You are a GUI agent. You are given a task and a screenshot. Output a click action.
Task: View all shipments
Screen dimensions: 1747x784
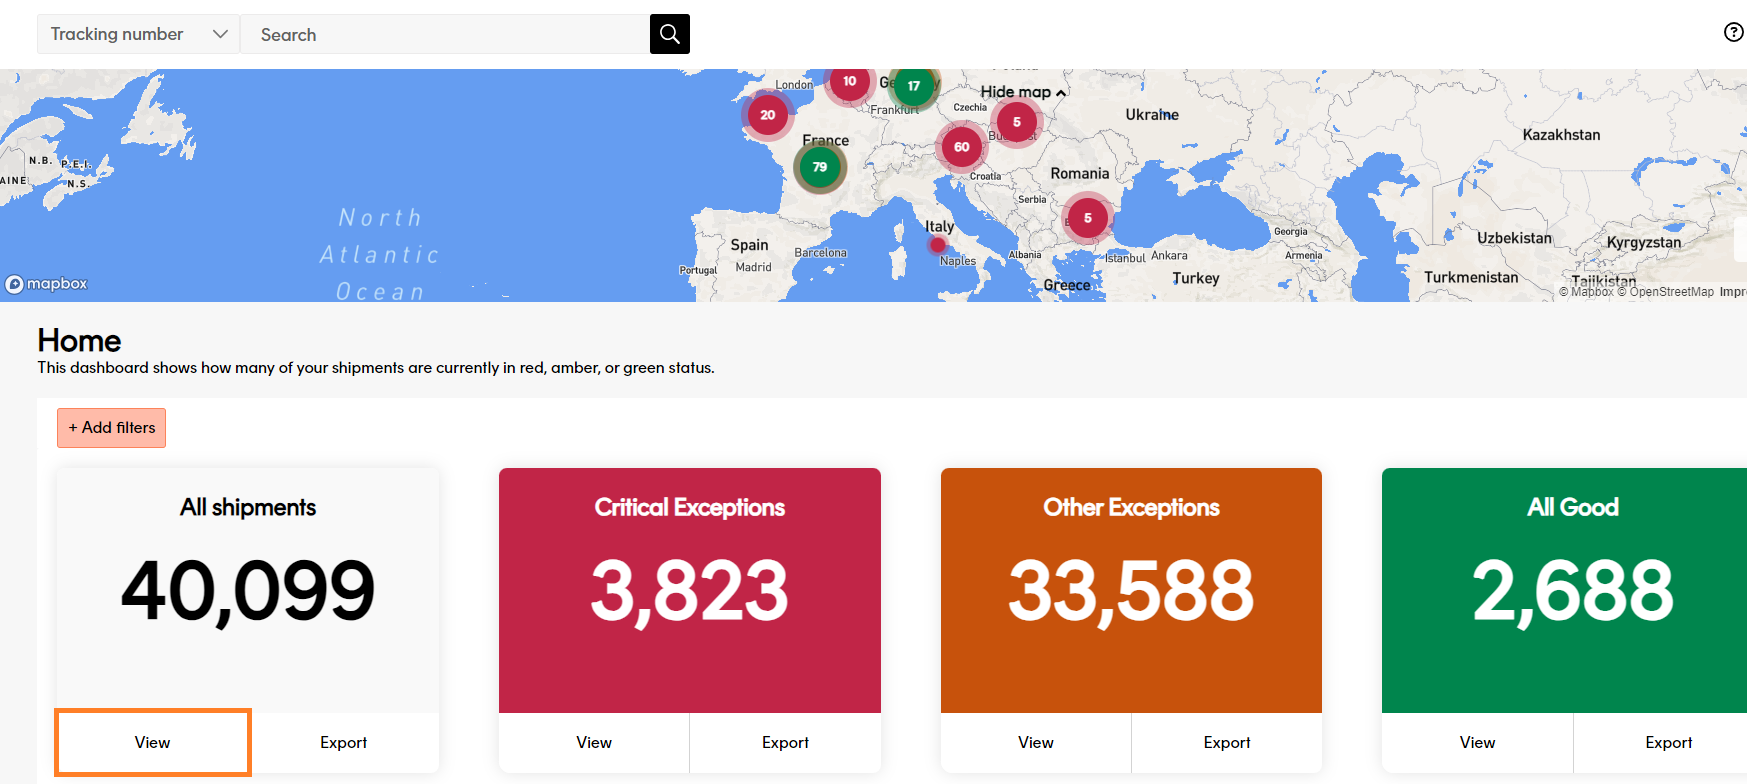pos(152,742)
